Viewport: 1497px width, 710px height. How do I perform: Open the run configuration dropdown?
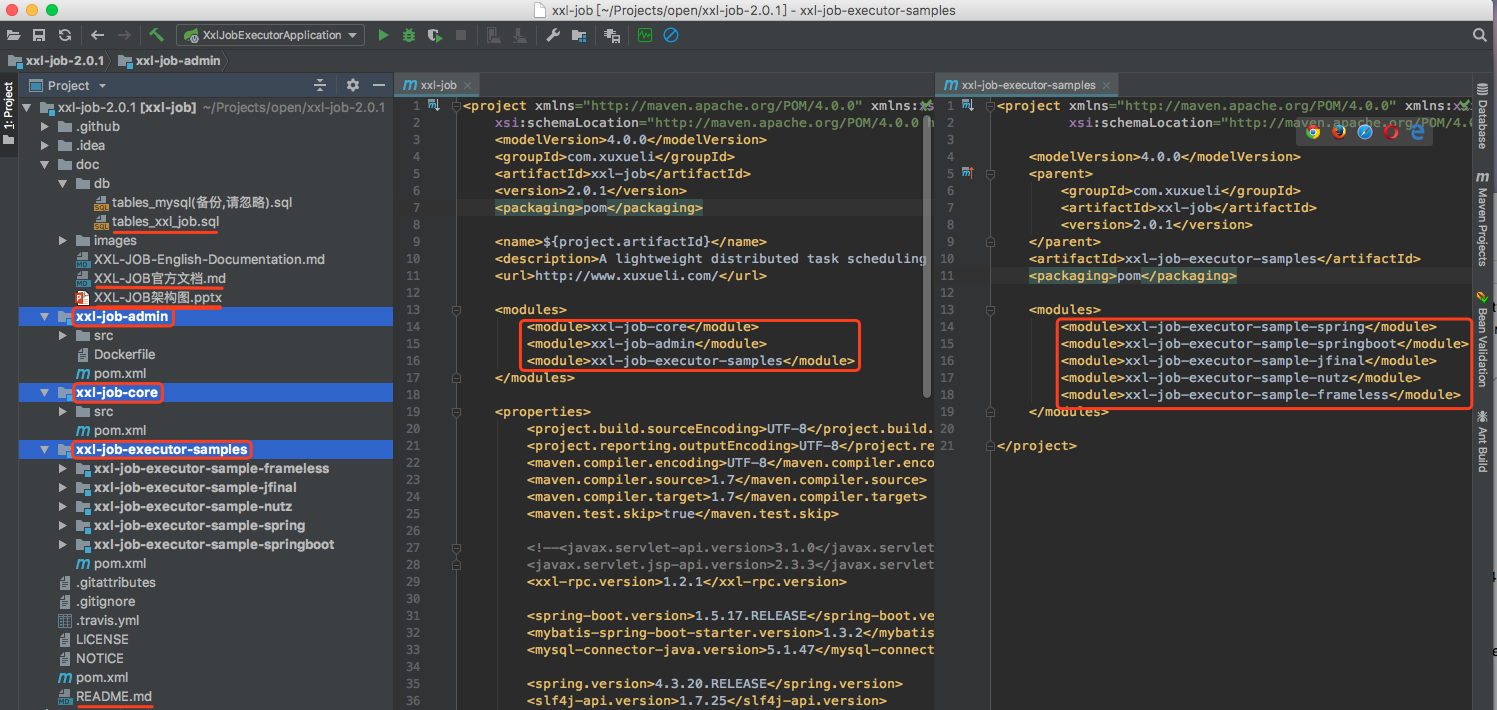tap(272, 35)
